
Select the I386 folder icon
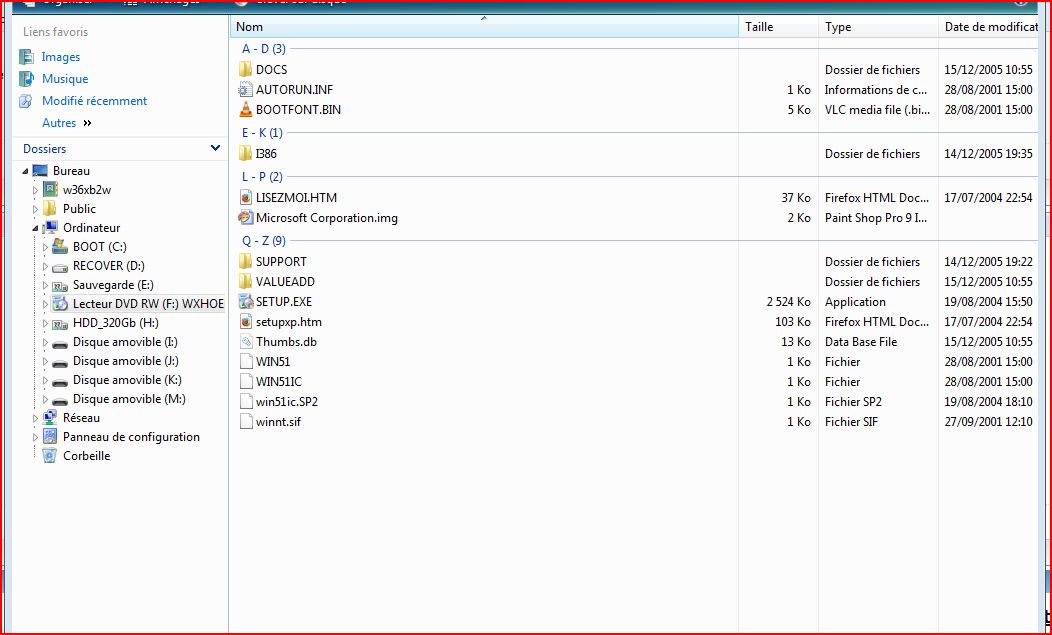point(246,153)
